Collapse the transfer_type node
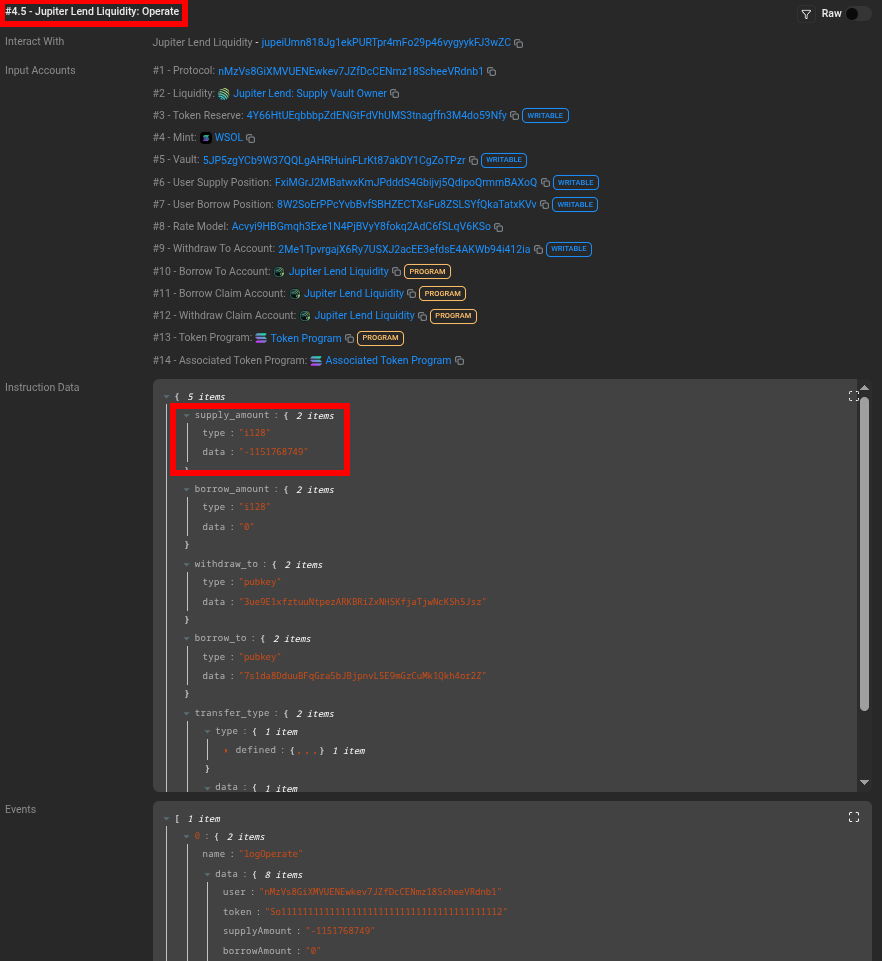 (x=186, y=713)
